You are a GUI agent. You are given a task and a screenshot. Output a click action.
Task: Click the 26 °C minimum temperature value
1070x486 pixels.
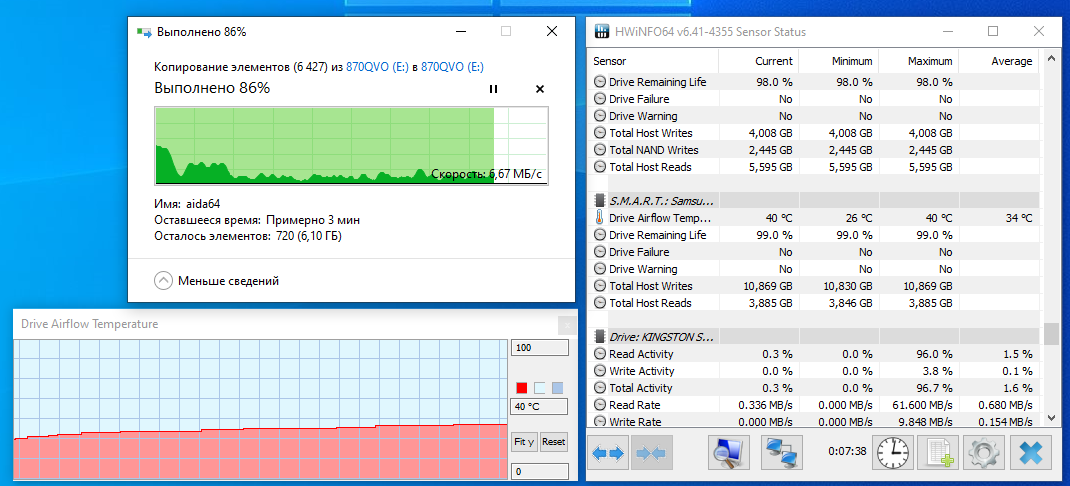(858, 218)
